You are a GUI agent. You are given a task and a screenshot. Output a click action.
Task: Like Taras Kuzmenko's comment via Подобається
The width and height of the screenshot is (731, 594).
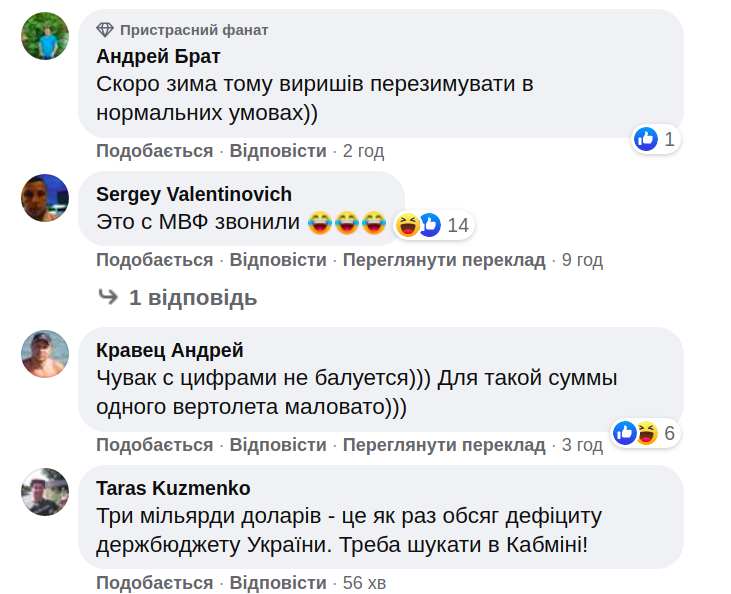pyautogui.click(x=154, y=583)
